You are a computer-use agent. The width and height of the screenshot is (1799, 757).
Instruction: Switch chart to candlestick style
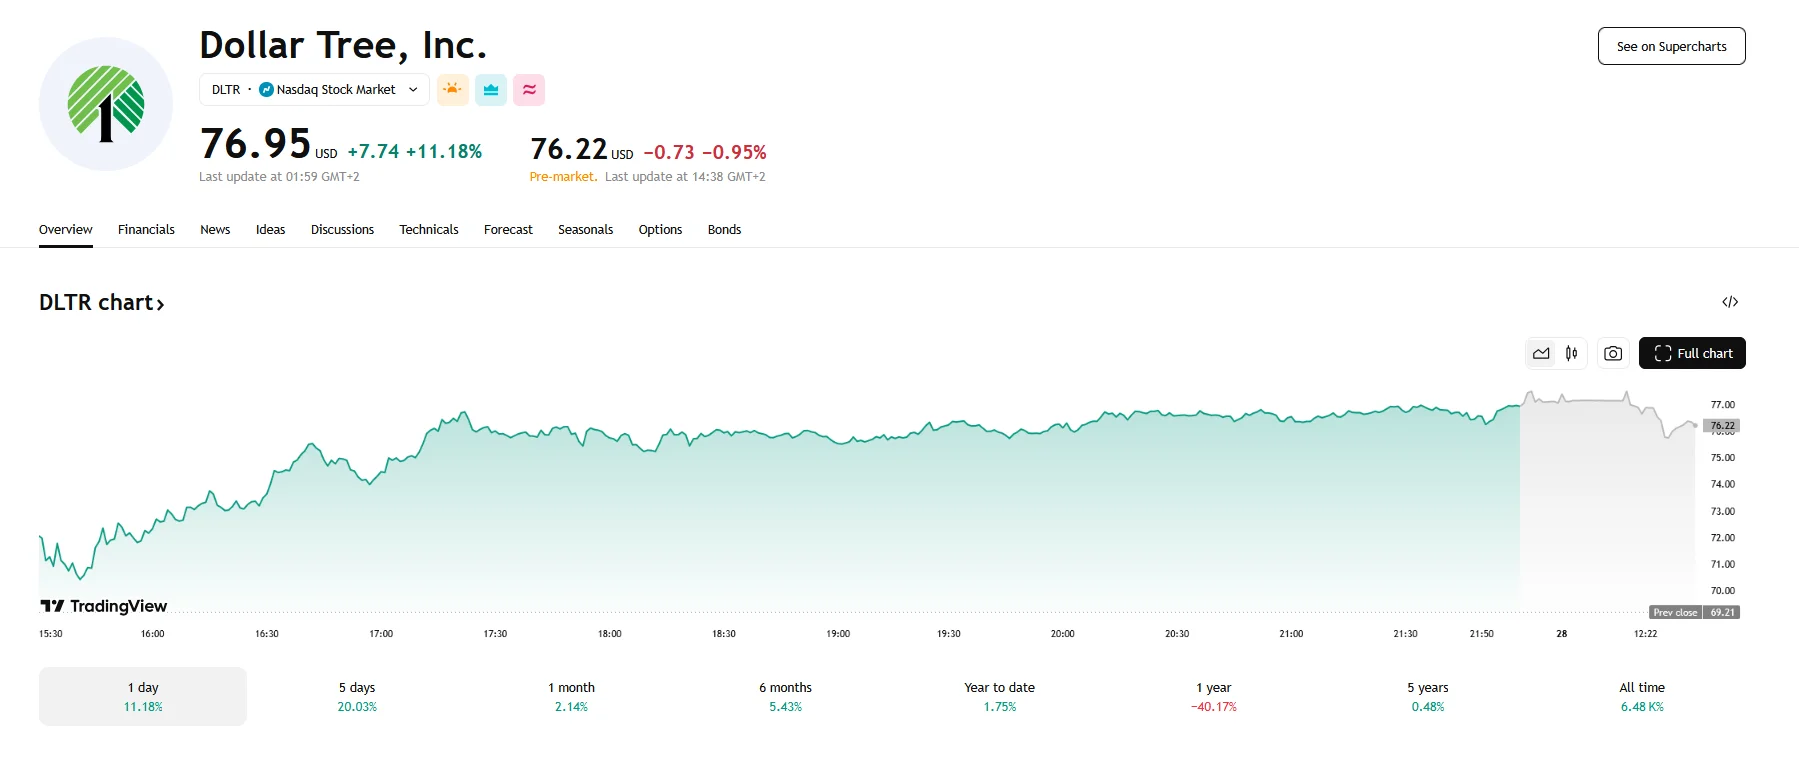pos(1570,353)
